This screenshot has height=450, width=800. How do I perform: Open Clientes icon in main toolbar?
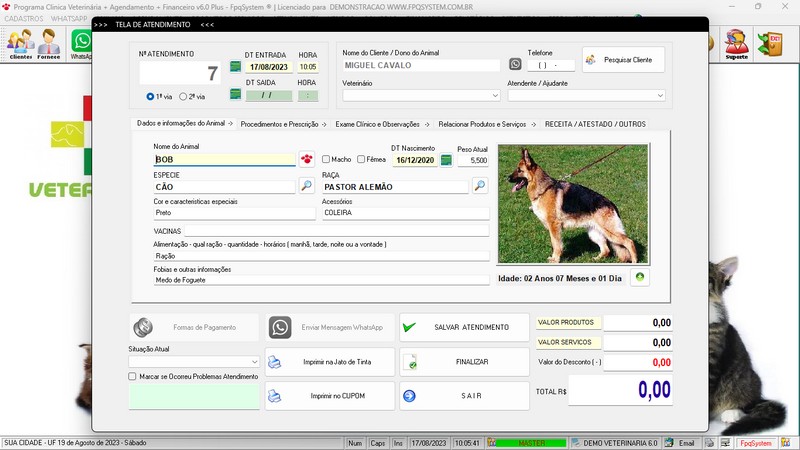[20, 44]
